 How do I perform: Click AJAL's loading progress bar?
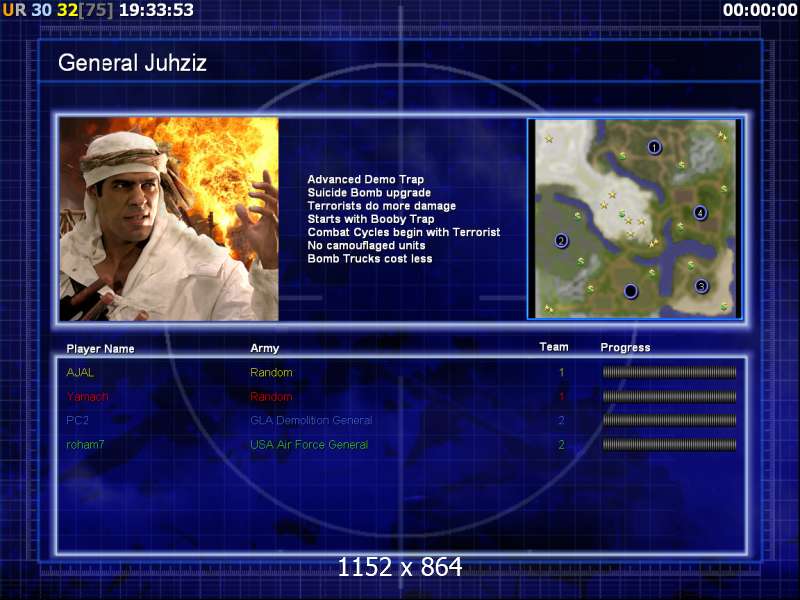[x=669, y=372]
